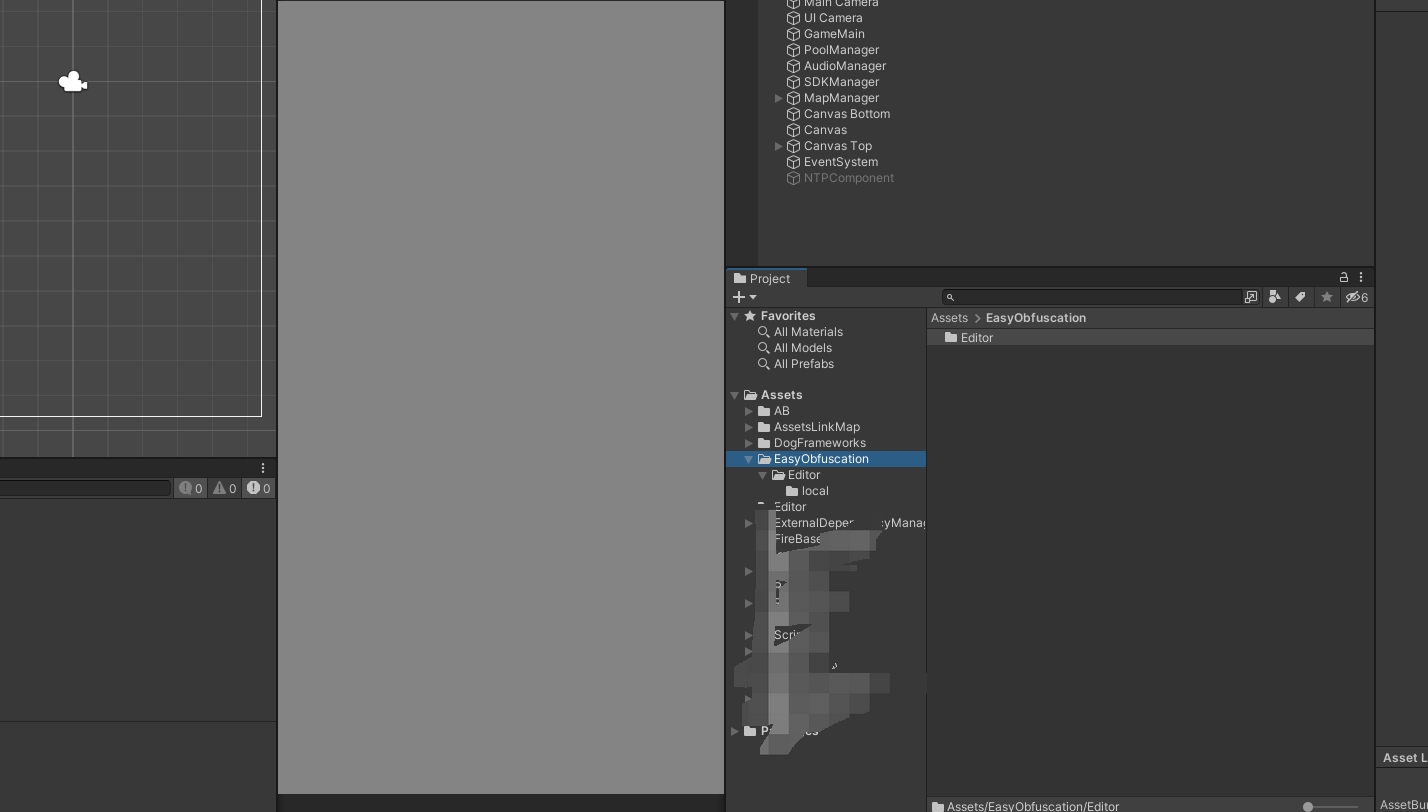Click the PoolManager object cube icon
1428x812 pixels.
pyautogui.click(x=793, y=50)
